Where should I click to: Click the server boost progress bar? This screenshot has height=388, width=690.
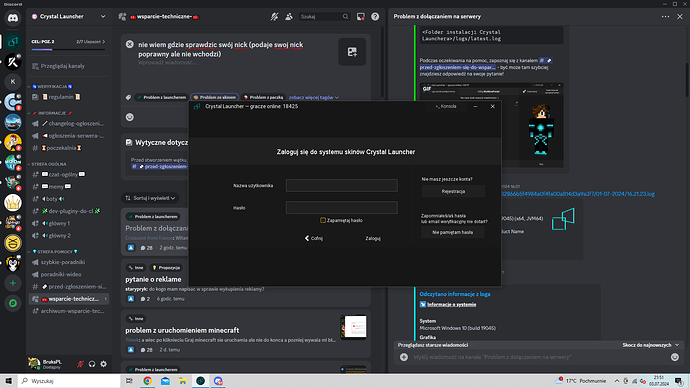68,49
